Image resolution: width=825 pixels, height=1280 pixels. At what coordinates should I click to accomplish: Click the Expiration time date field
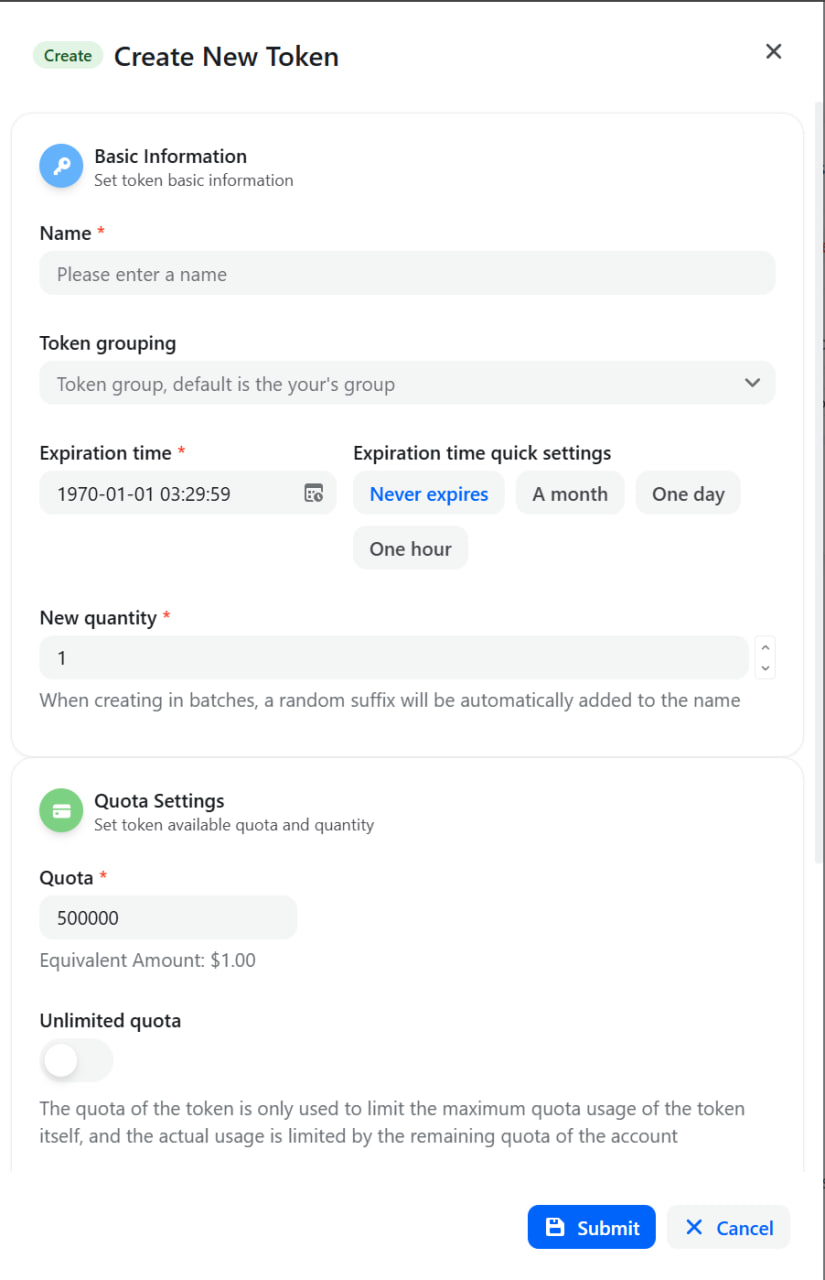188,493
